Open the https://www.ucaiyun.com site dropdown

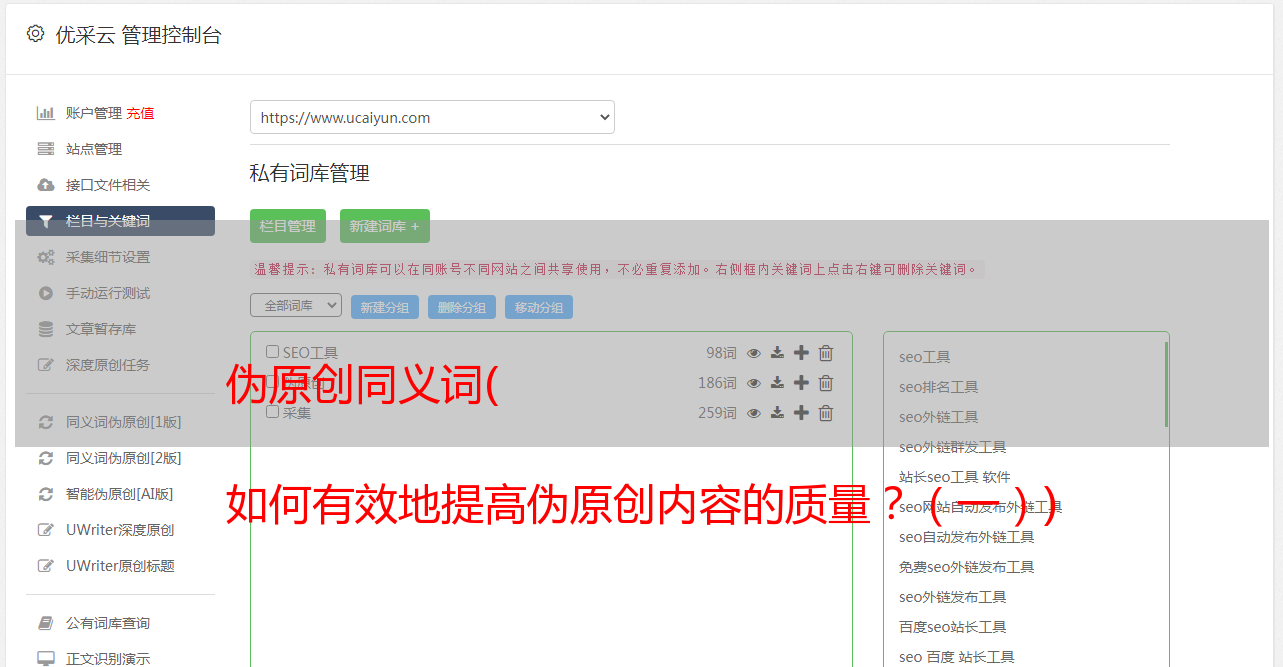(432, 117)
